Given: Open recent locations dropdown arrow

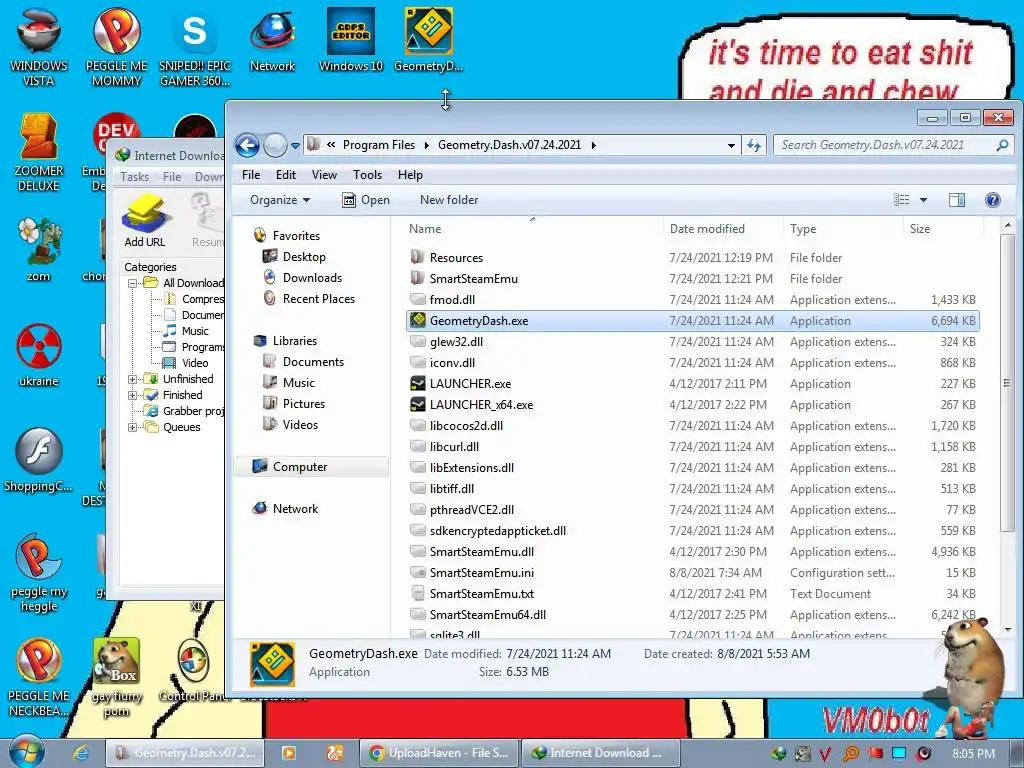Looking at the screenshot, I should tap(295, 146).
